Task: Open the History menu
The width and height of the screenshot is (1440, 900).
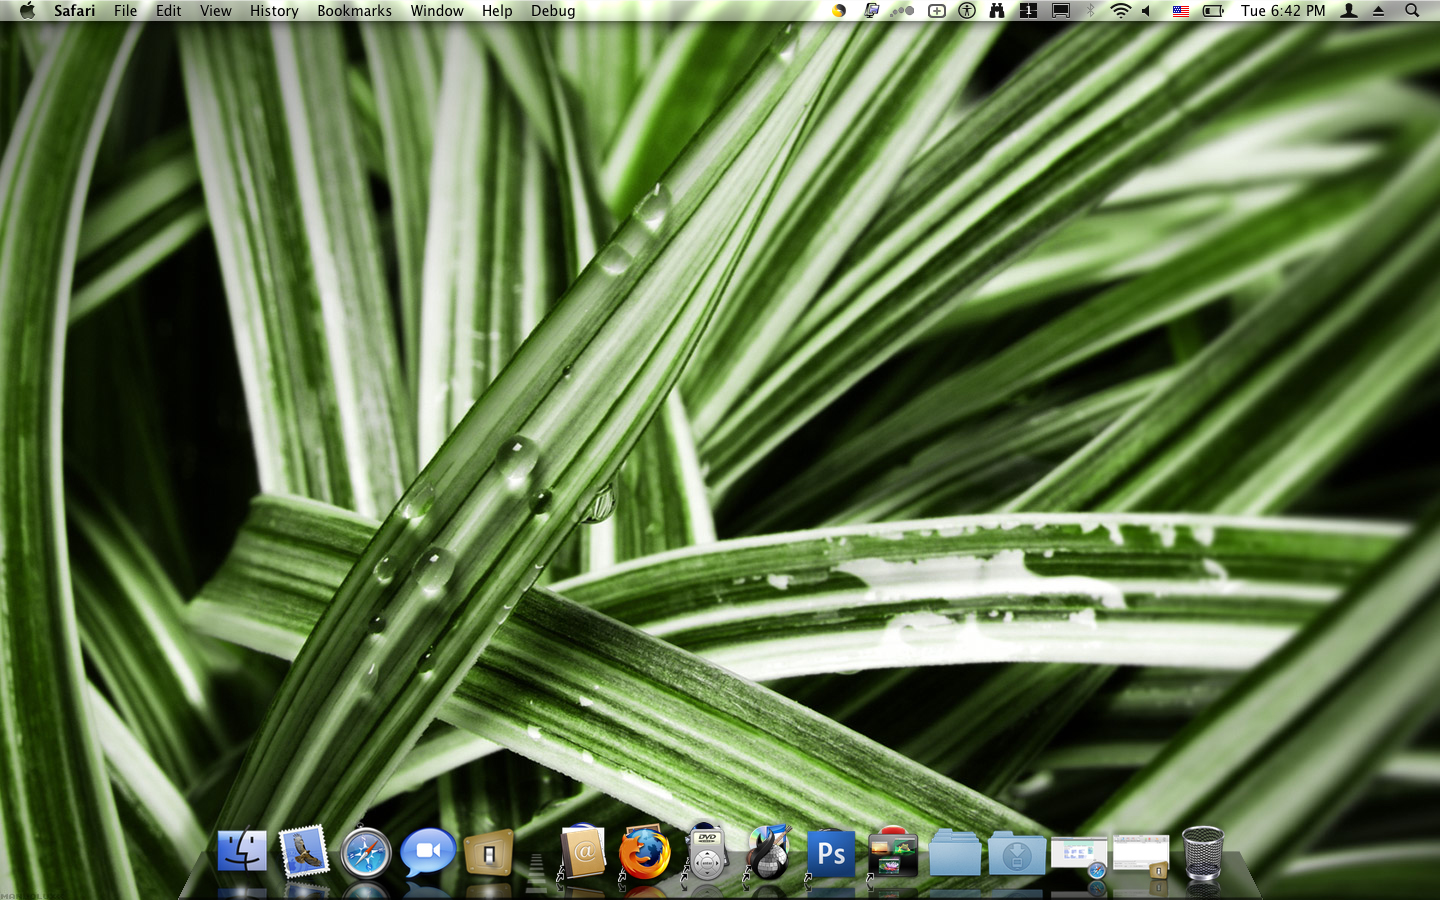Action: [274, 11]
